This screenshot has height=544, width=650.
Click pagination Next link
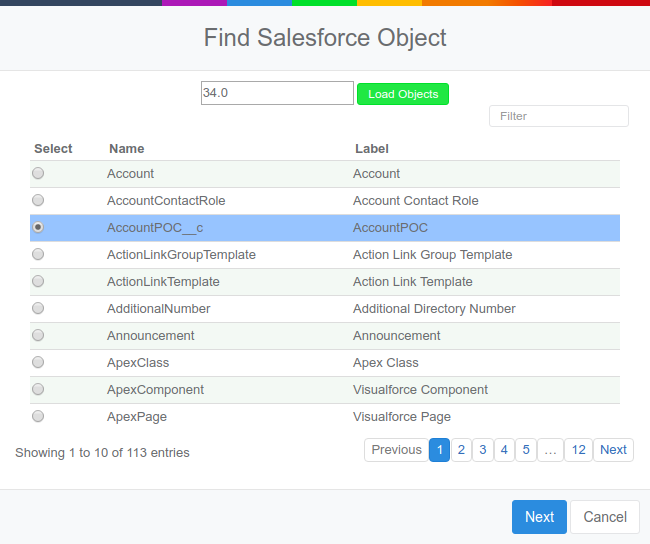pyautogui.click(x=614, y=450)
